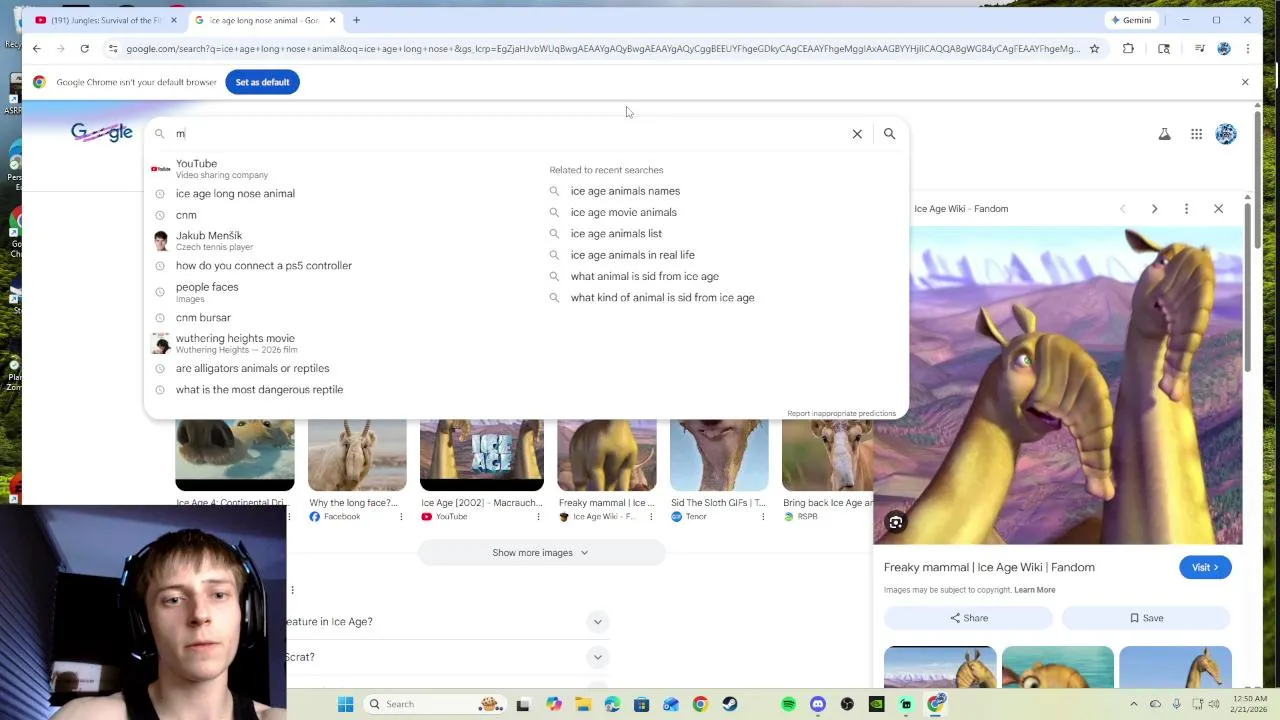Open a new Chrome tab

coord(356,20)
